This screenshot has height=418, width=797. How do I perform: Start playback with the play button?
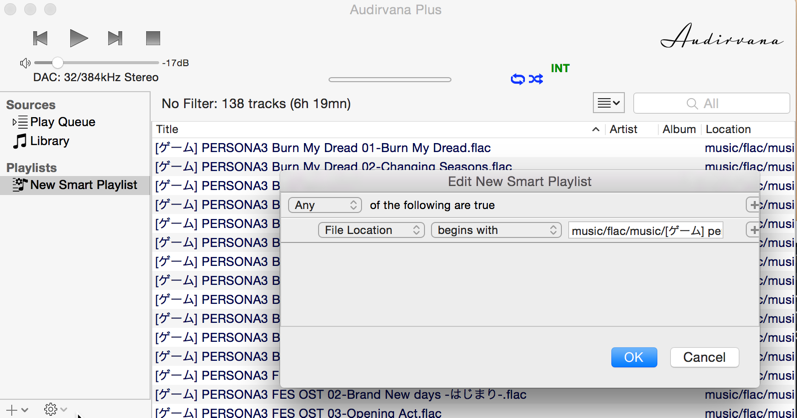(x=78, y=38)
